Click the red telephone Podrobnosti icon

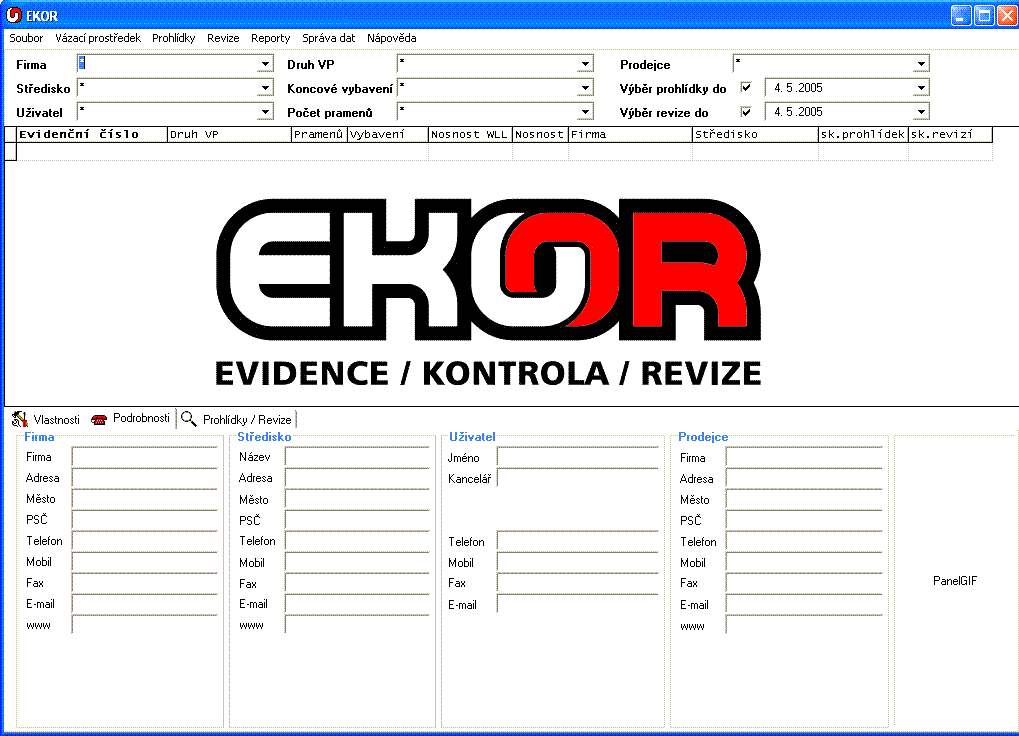[x=99, y=419]
